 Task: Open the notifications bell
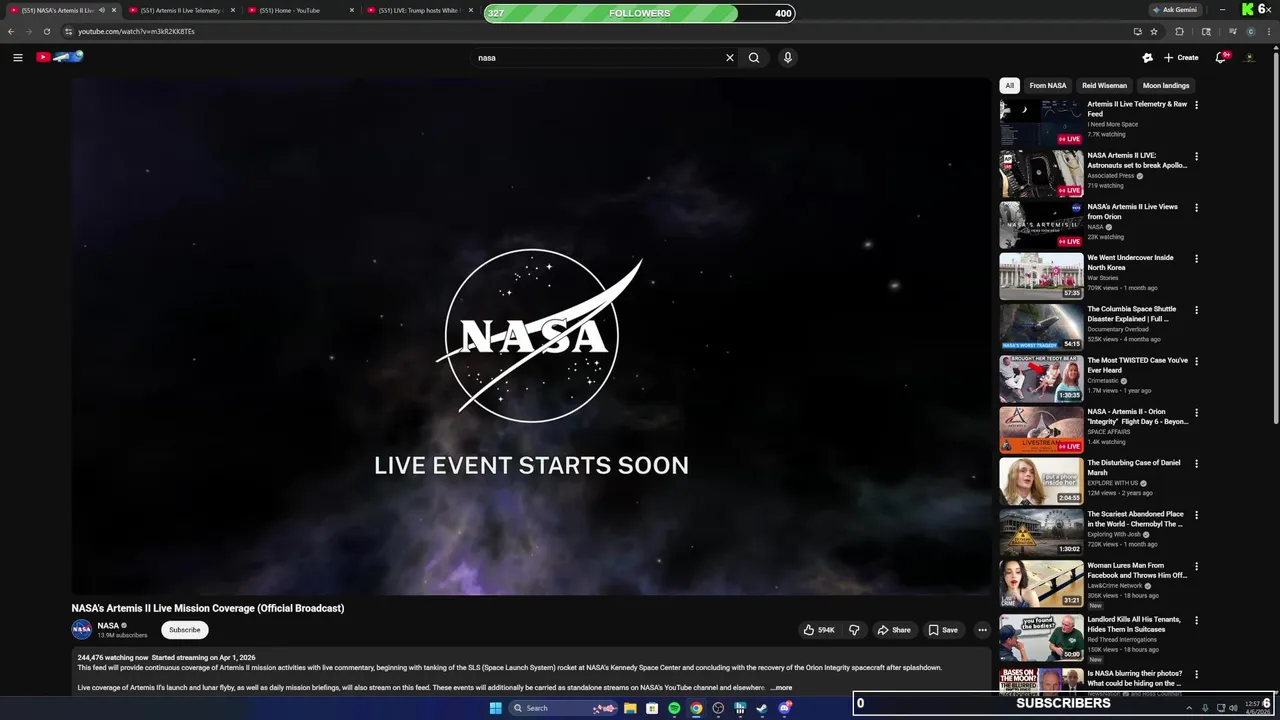1221,58
